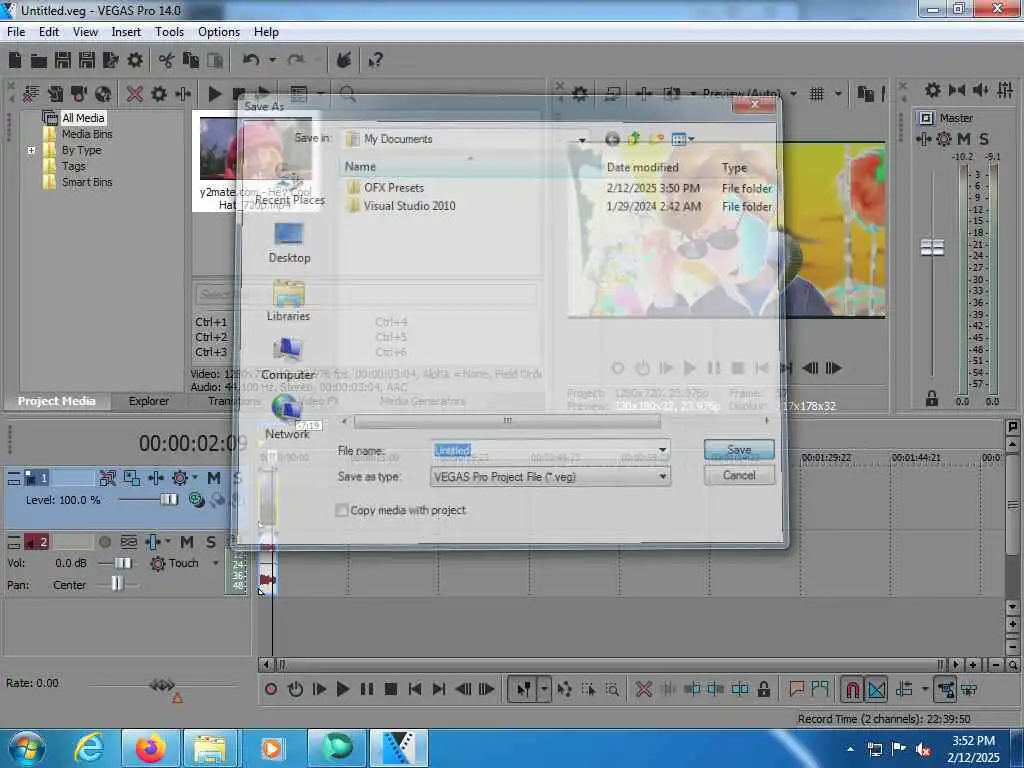Click the red X remove media icon

pyautogui.click(x=135, y=94)
